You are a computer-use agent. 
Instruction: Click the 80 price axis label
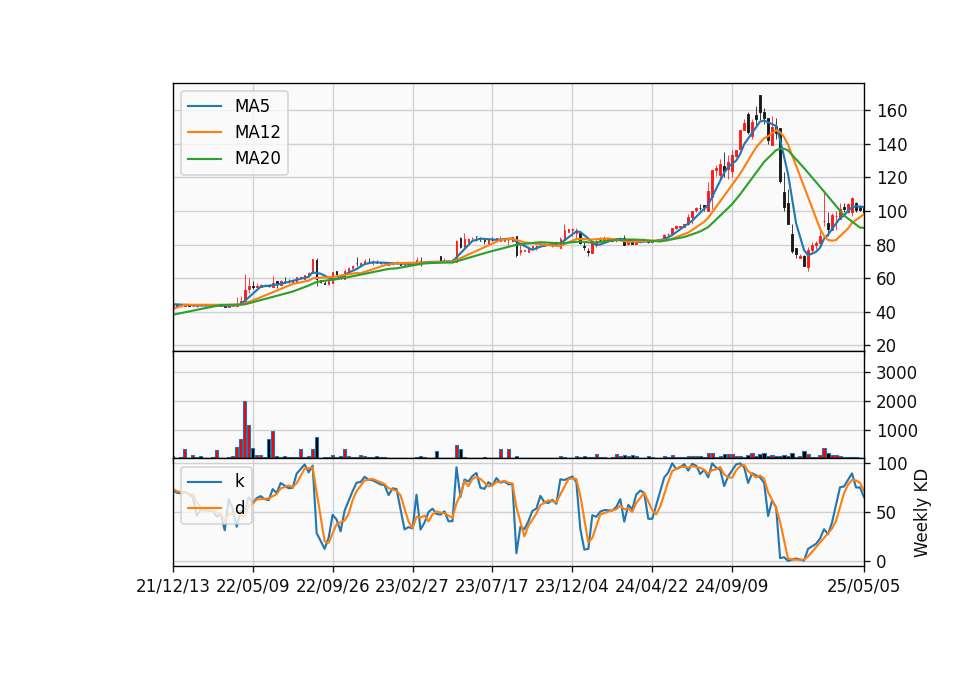tap(887, 246)
